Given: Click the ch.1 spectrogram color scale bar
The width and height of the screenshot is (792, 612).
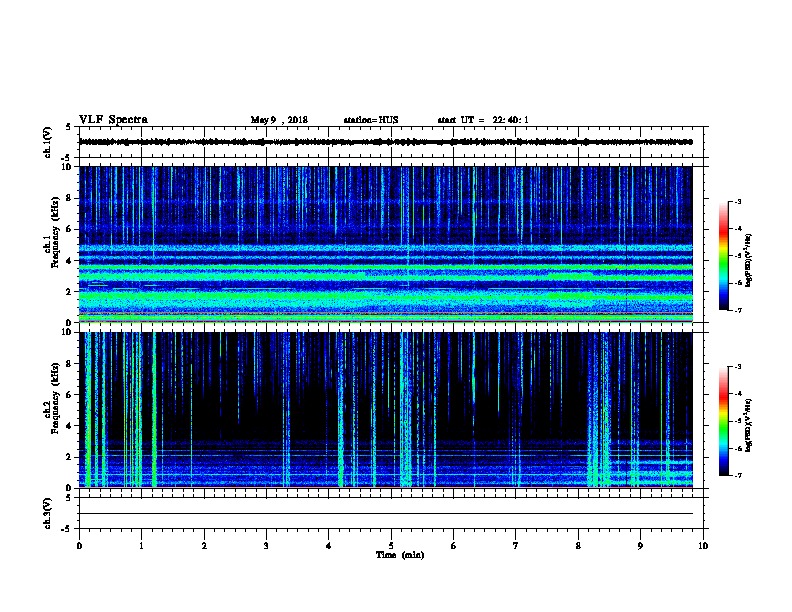Looking at the screenshot, I should (x=724, y=256).
